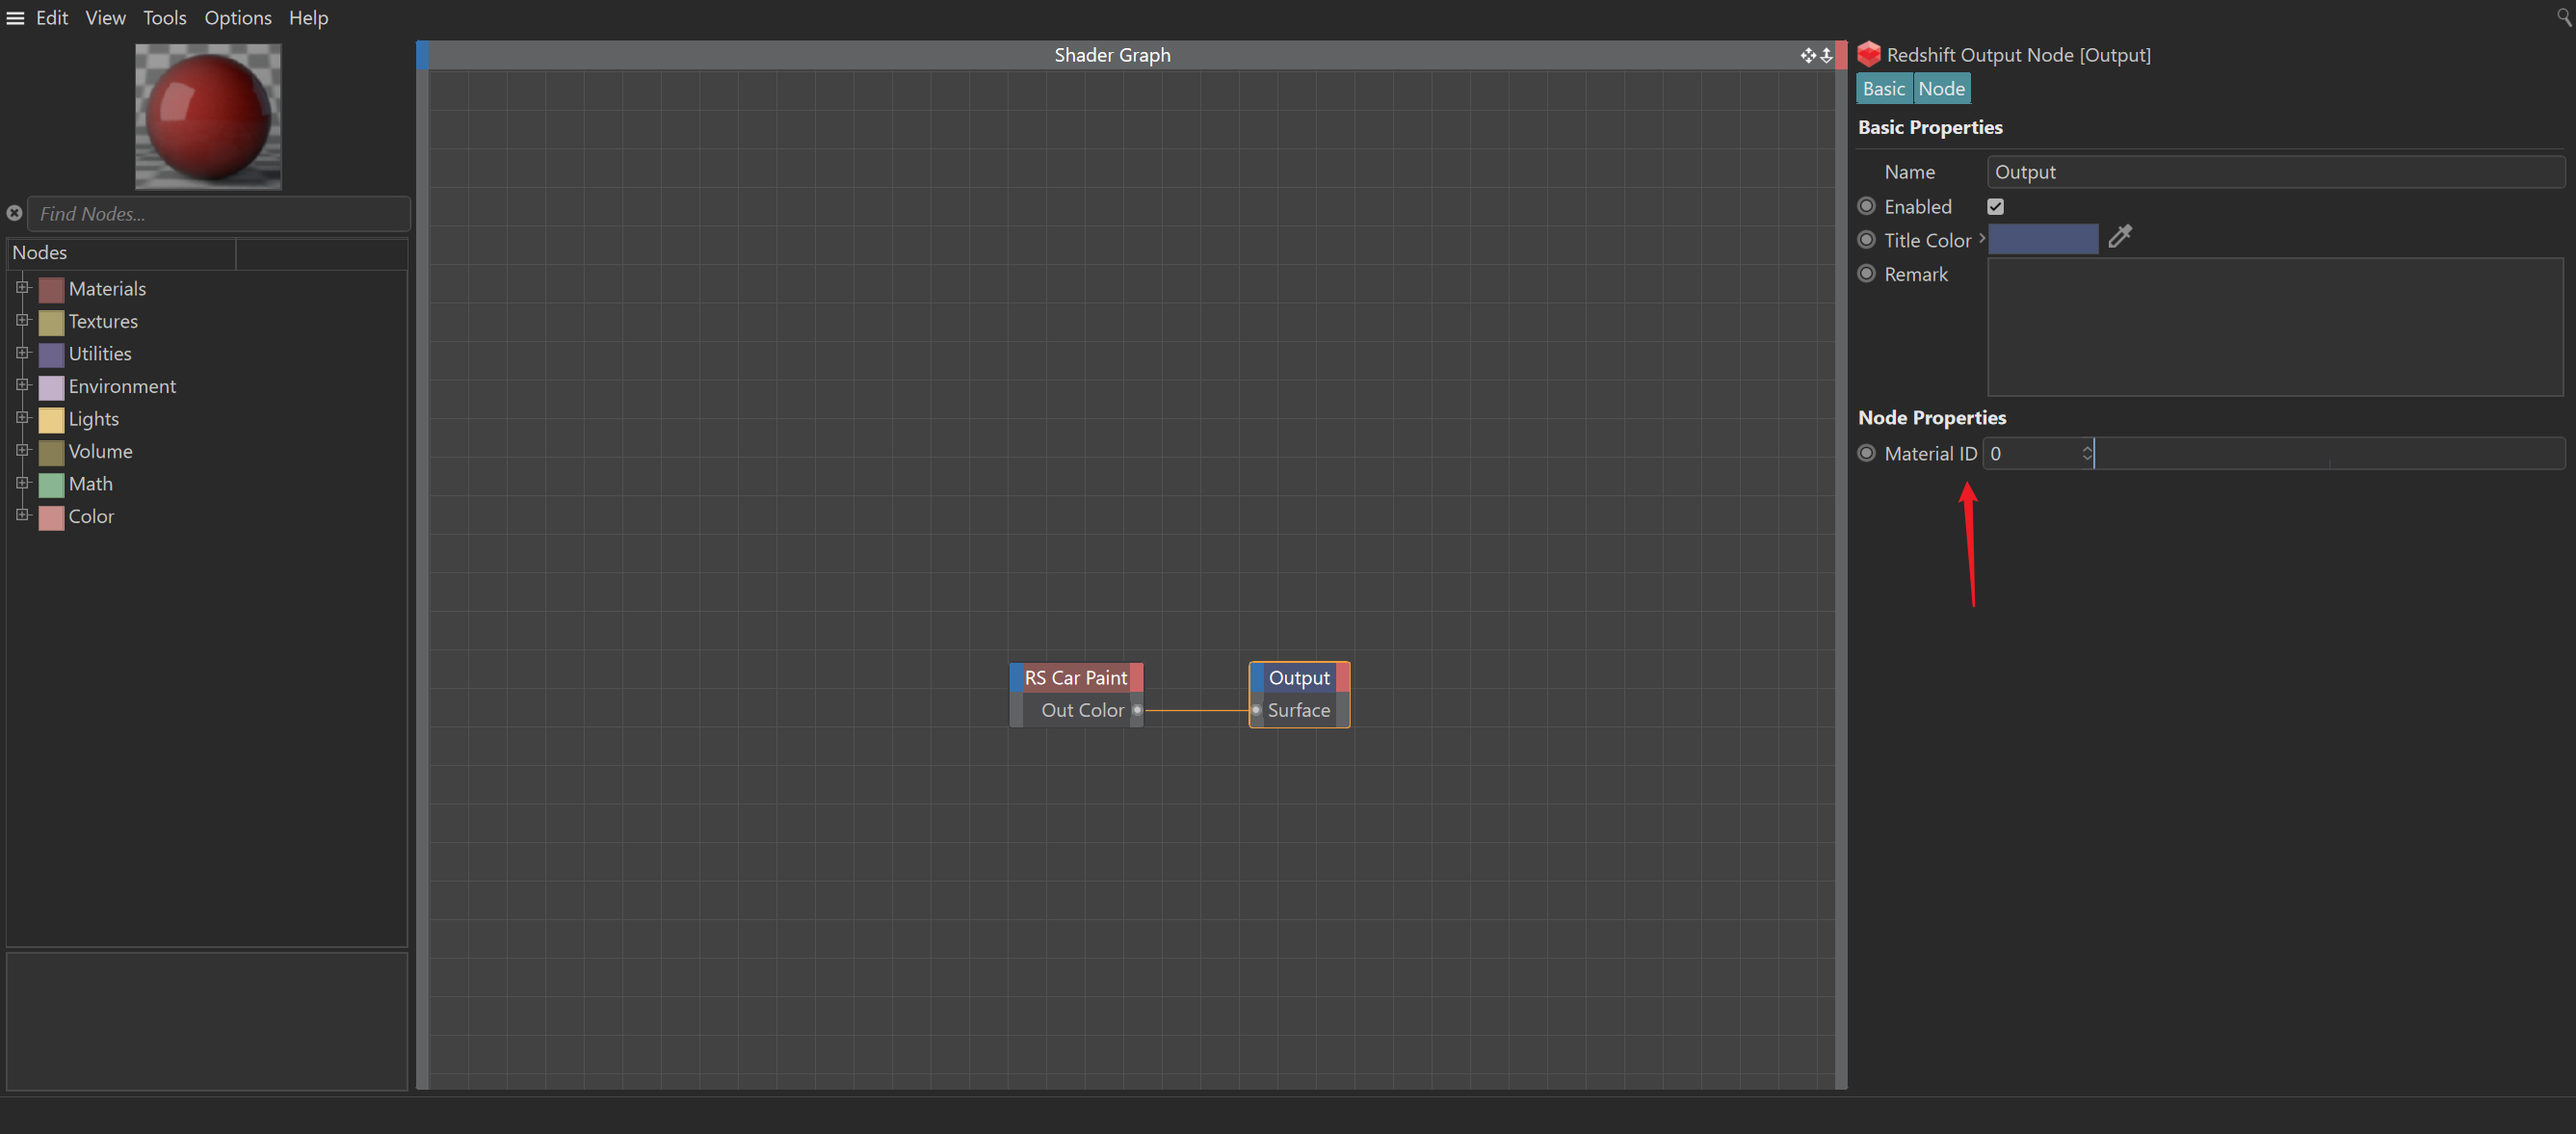The height and width of the screenshot is (1134, 2576).
Task: Toggle the Remark animation dot
Action: point(1866,273)
